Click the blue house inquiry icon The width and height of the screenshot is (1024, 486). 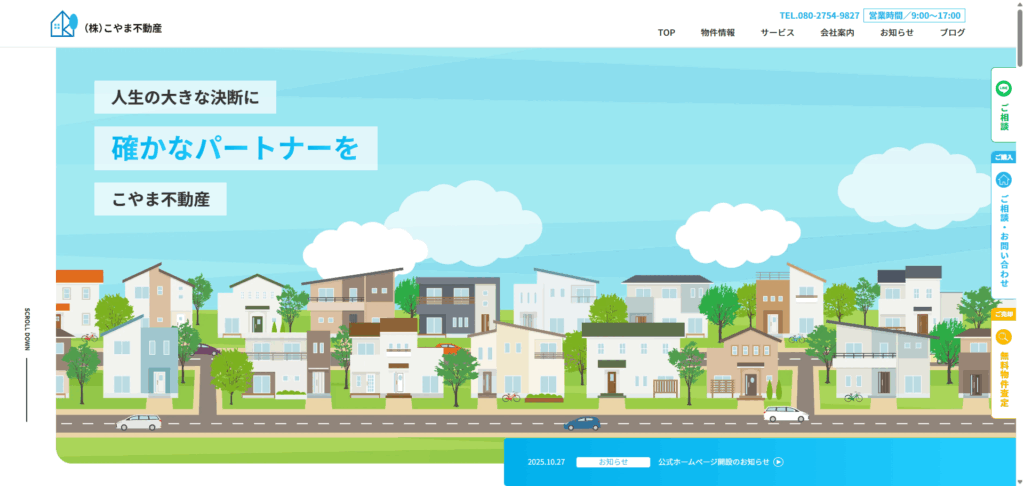pos(1003,179)
